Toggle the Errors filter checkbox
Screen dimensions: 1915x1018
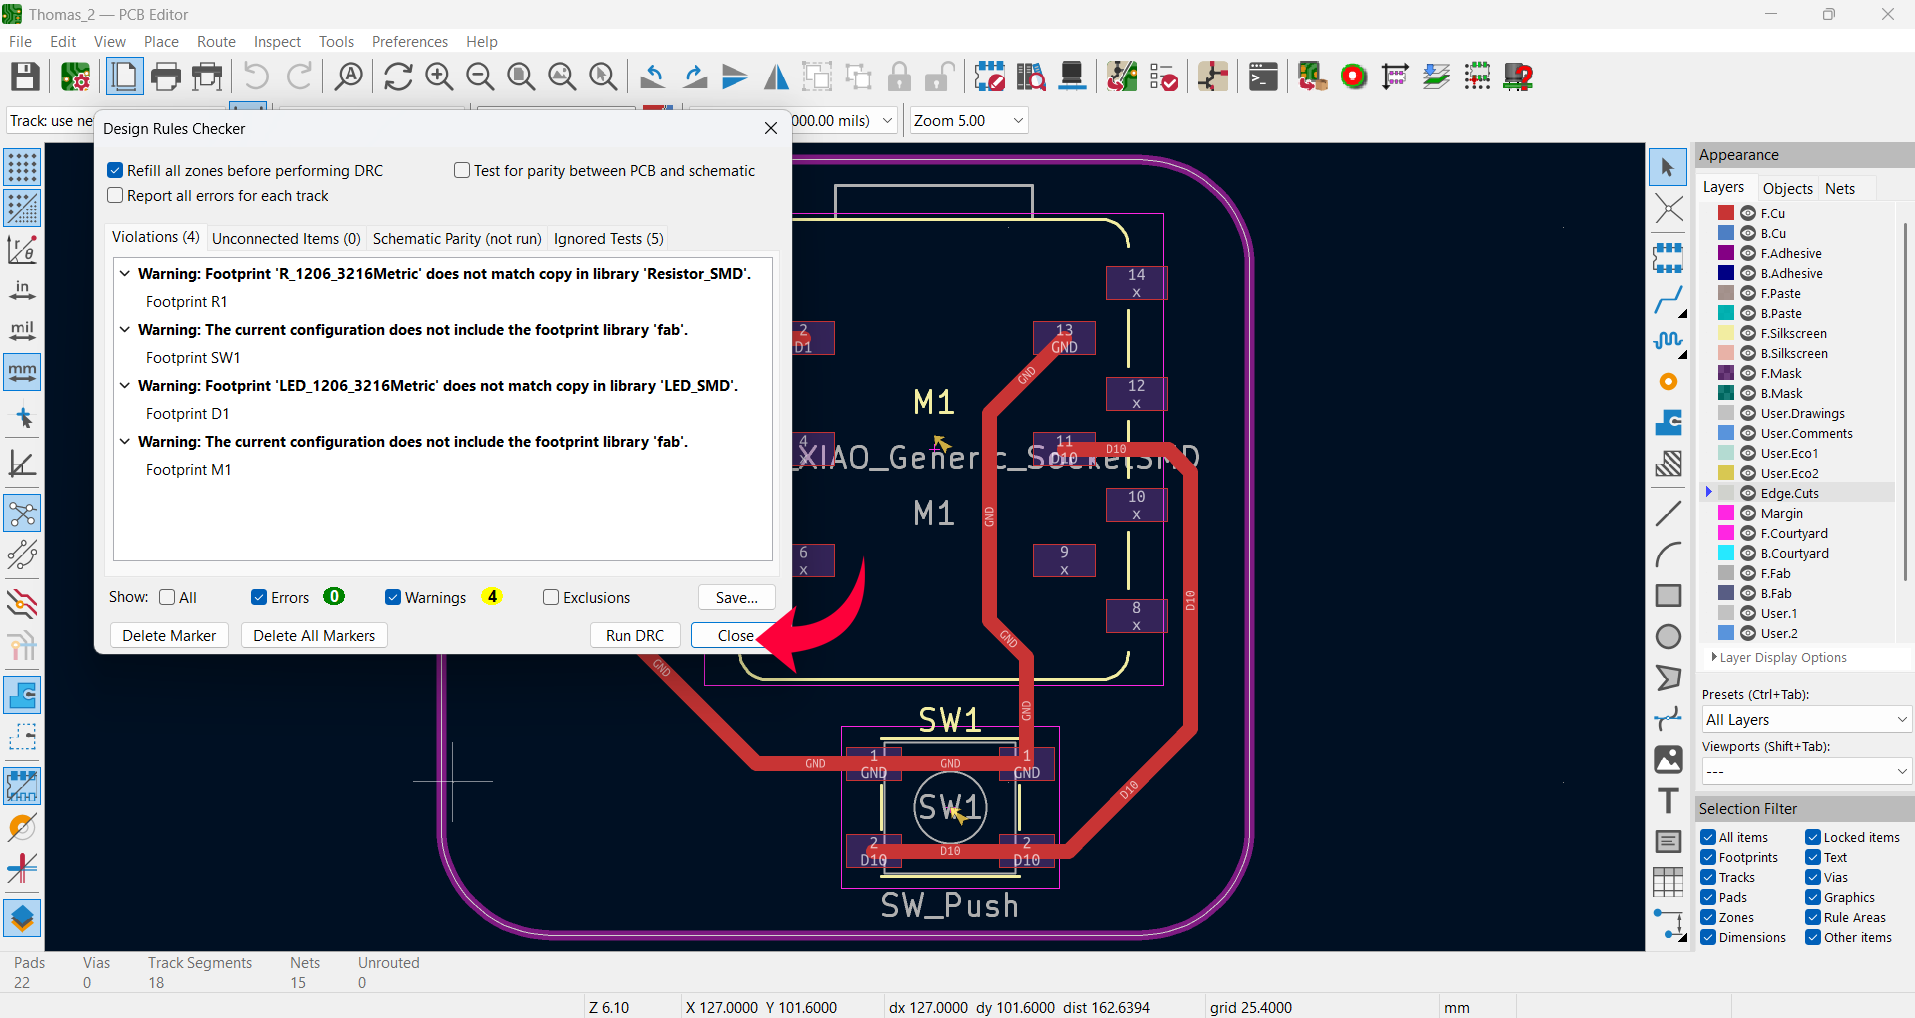[259, 597]
